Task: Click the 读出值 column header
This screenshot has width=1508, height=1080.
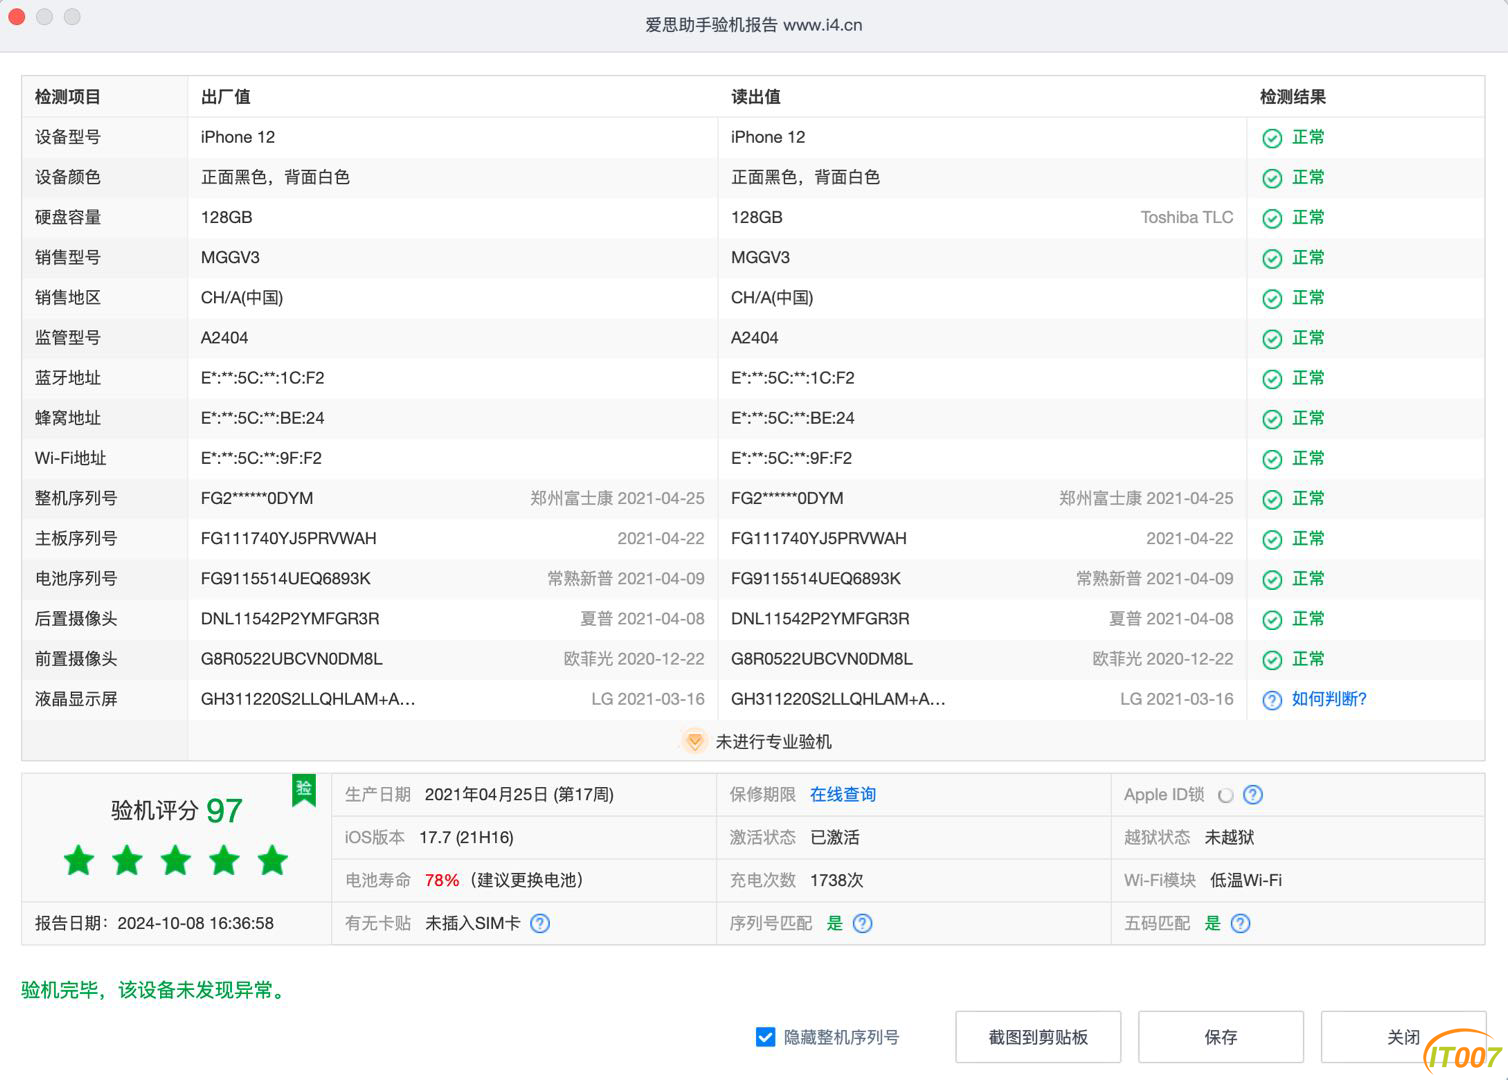Action: pyautogui.click(x=755, y=97)
